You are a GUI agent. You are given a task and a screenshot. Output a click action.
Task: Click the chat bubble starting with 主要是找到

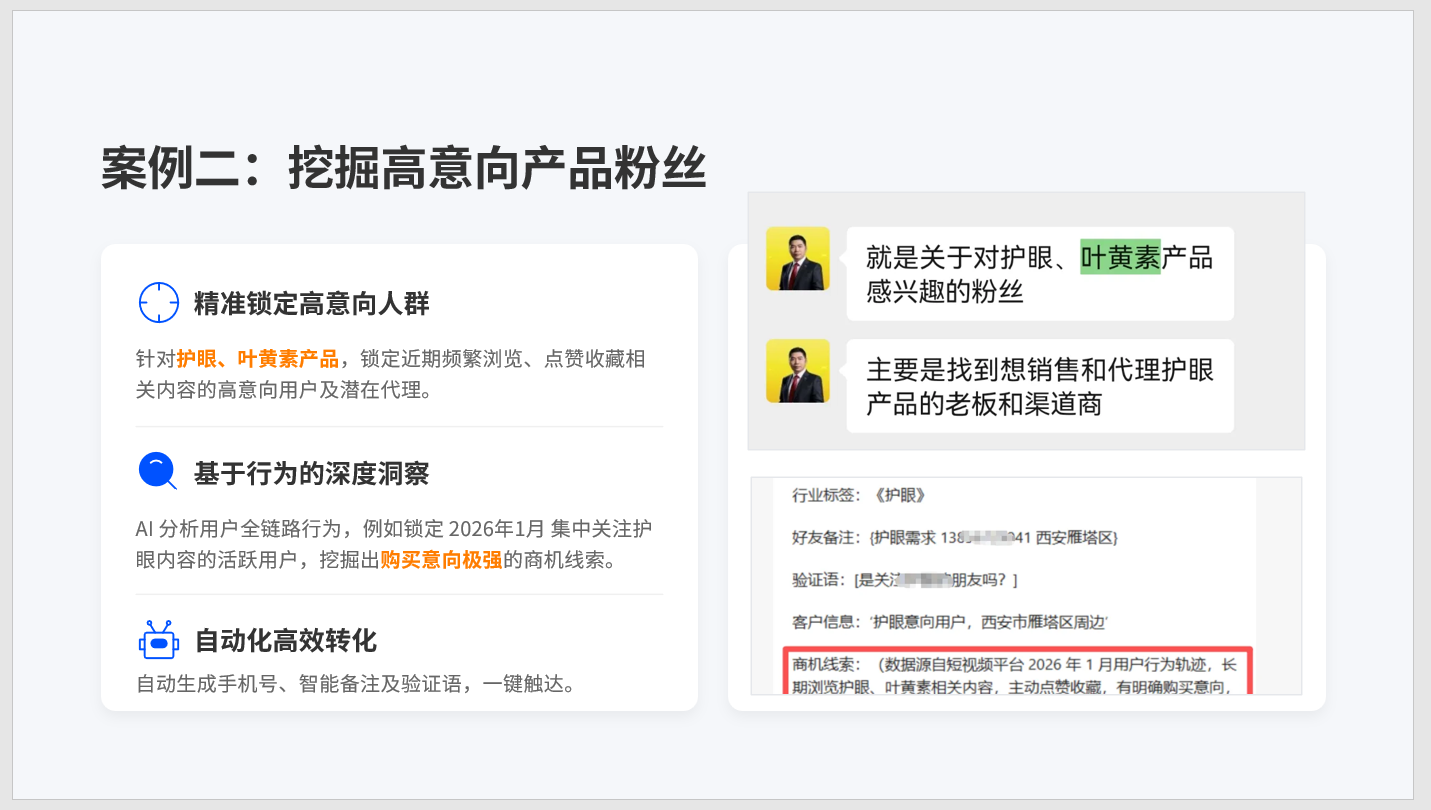click(x=1039, y=386)
